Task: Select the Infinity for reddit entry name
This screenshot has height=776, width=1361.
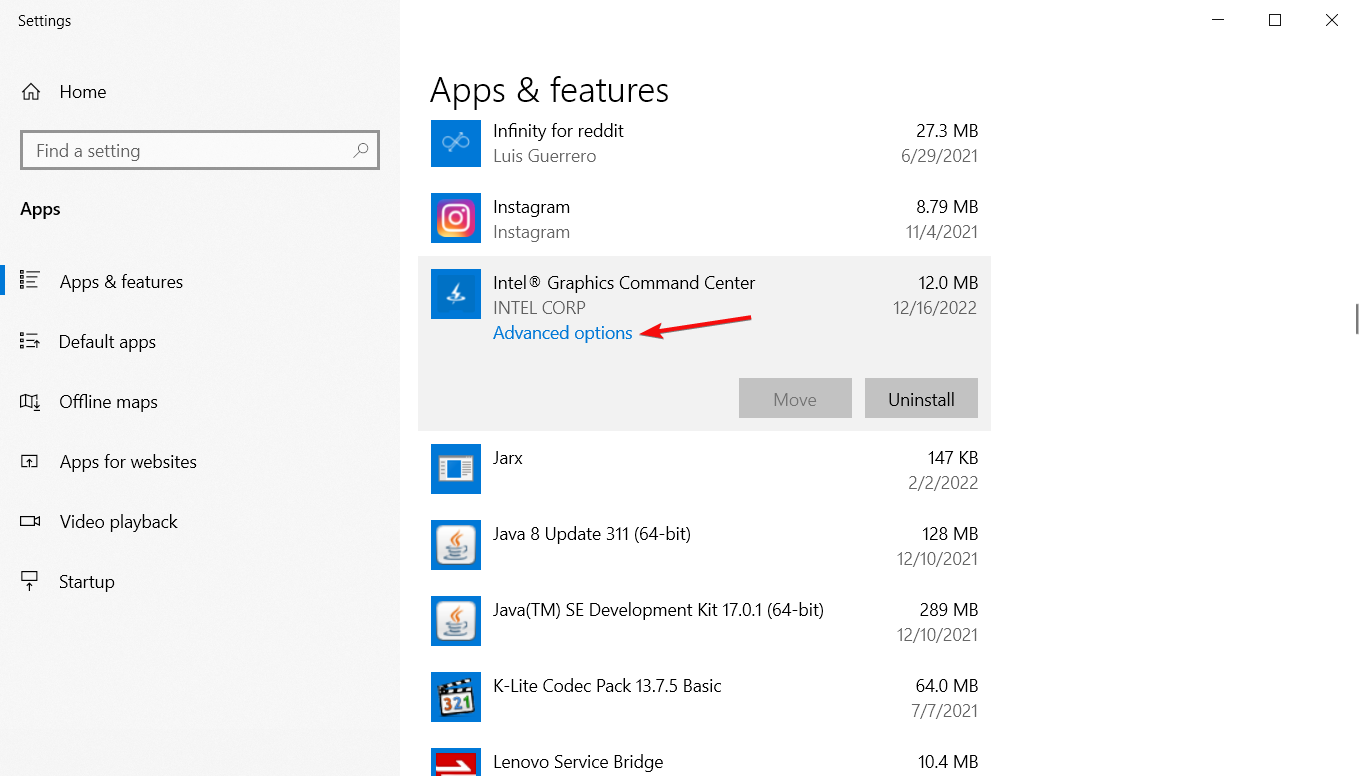Action: tap(558, 131)
